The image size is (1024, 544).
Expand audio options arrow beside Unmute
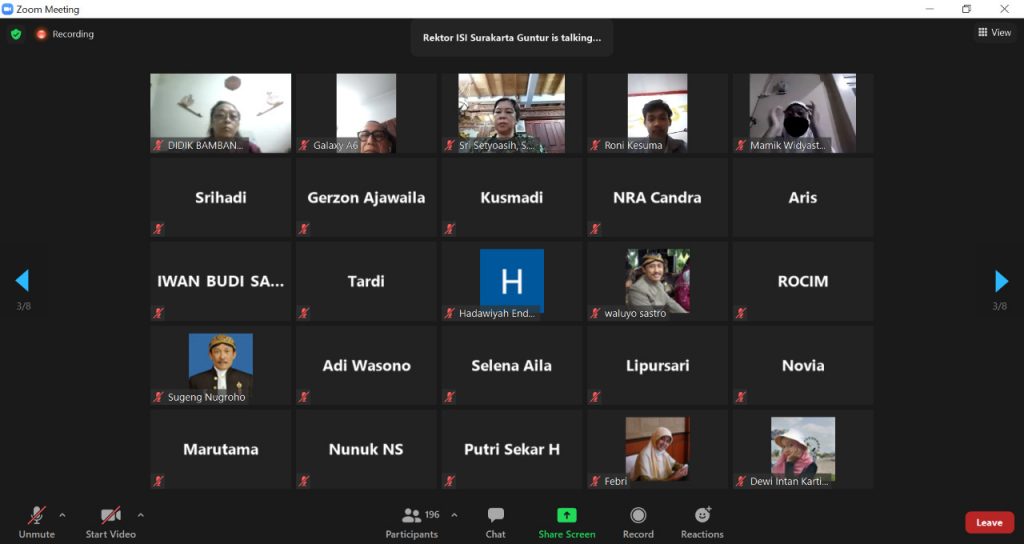pos(62,515)
